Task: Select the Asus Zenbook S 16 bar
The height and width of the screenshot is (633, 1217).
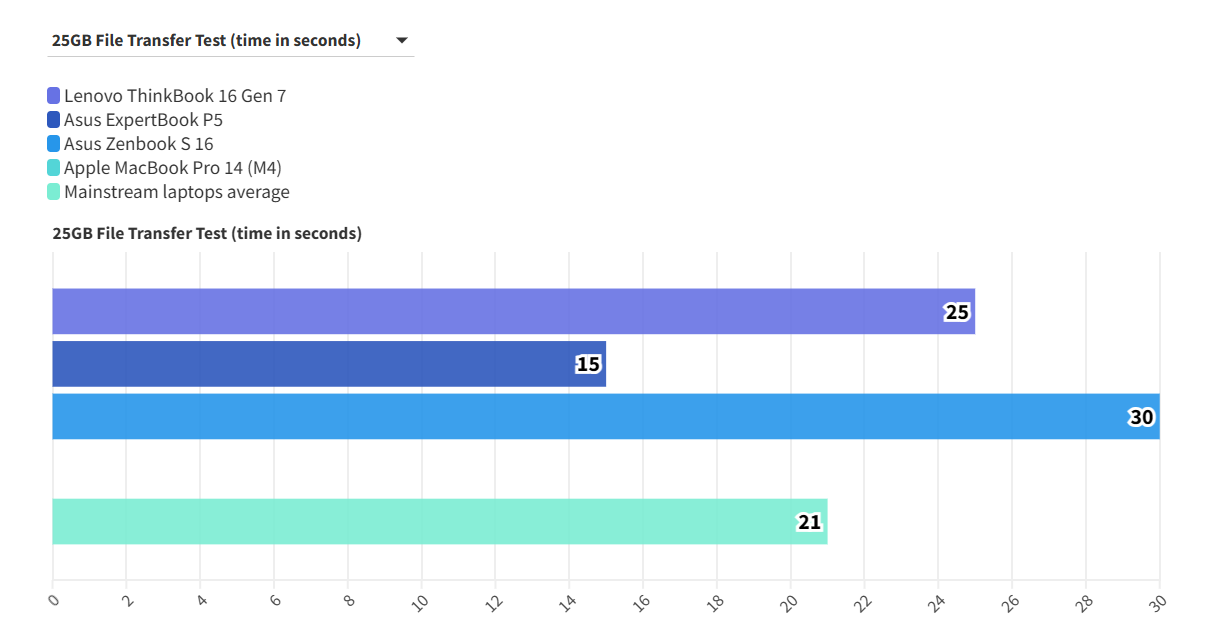Action: tap(600, 416)
